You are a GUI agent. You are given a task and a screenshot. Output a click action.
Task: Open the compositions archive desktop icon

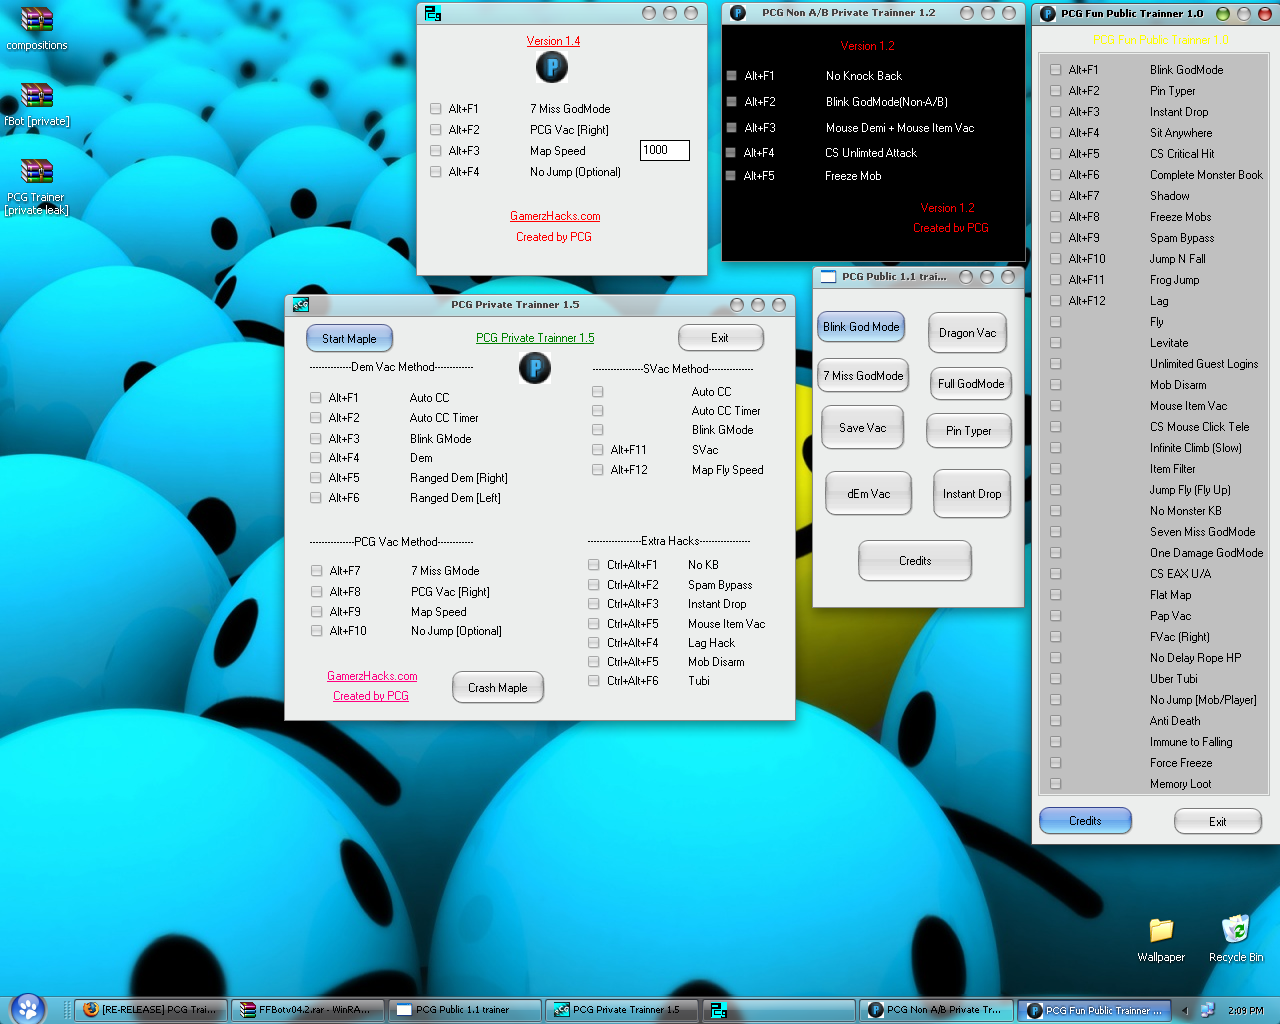click(36, 20)
